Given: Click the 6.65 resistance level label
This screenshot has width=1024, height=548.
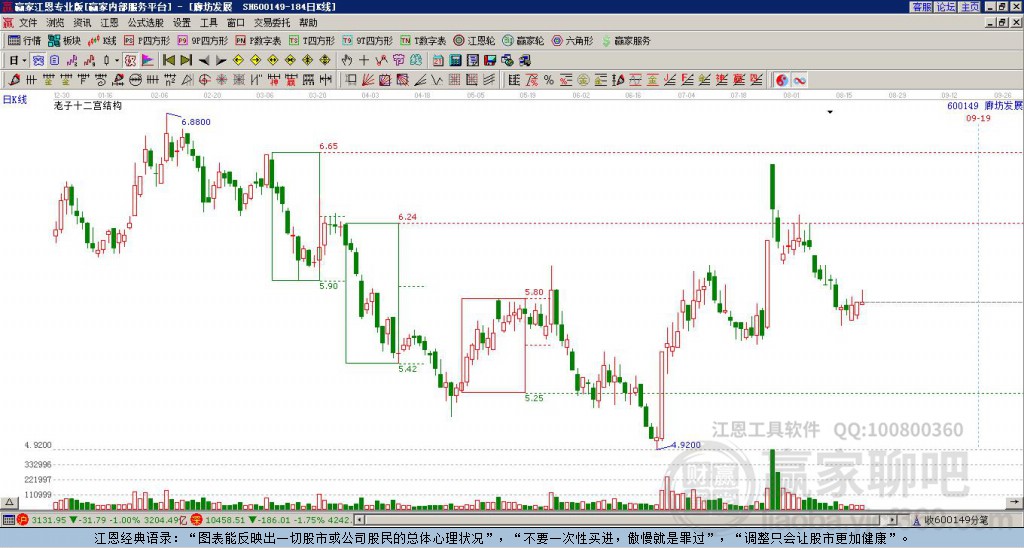Looking at the screenshot, I should pos(328,146).
